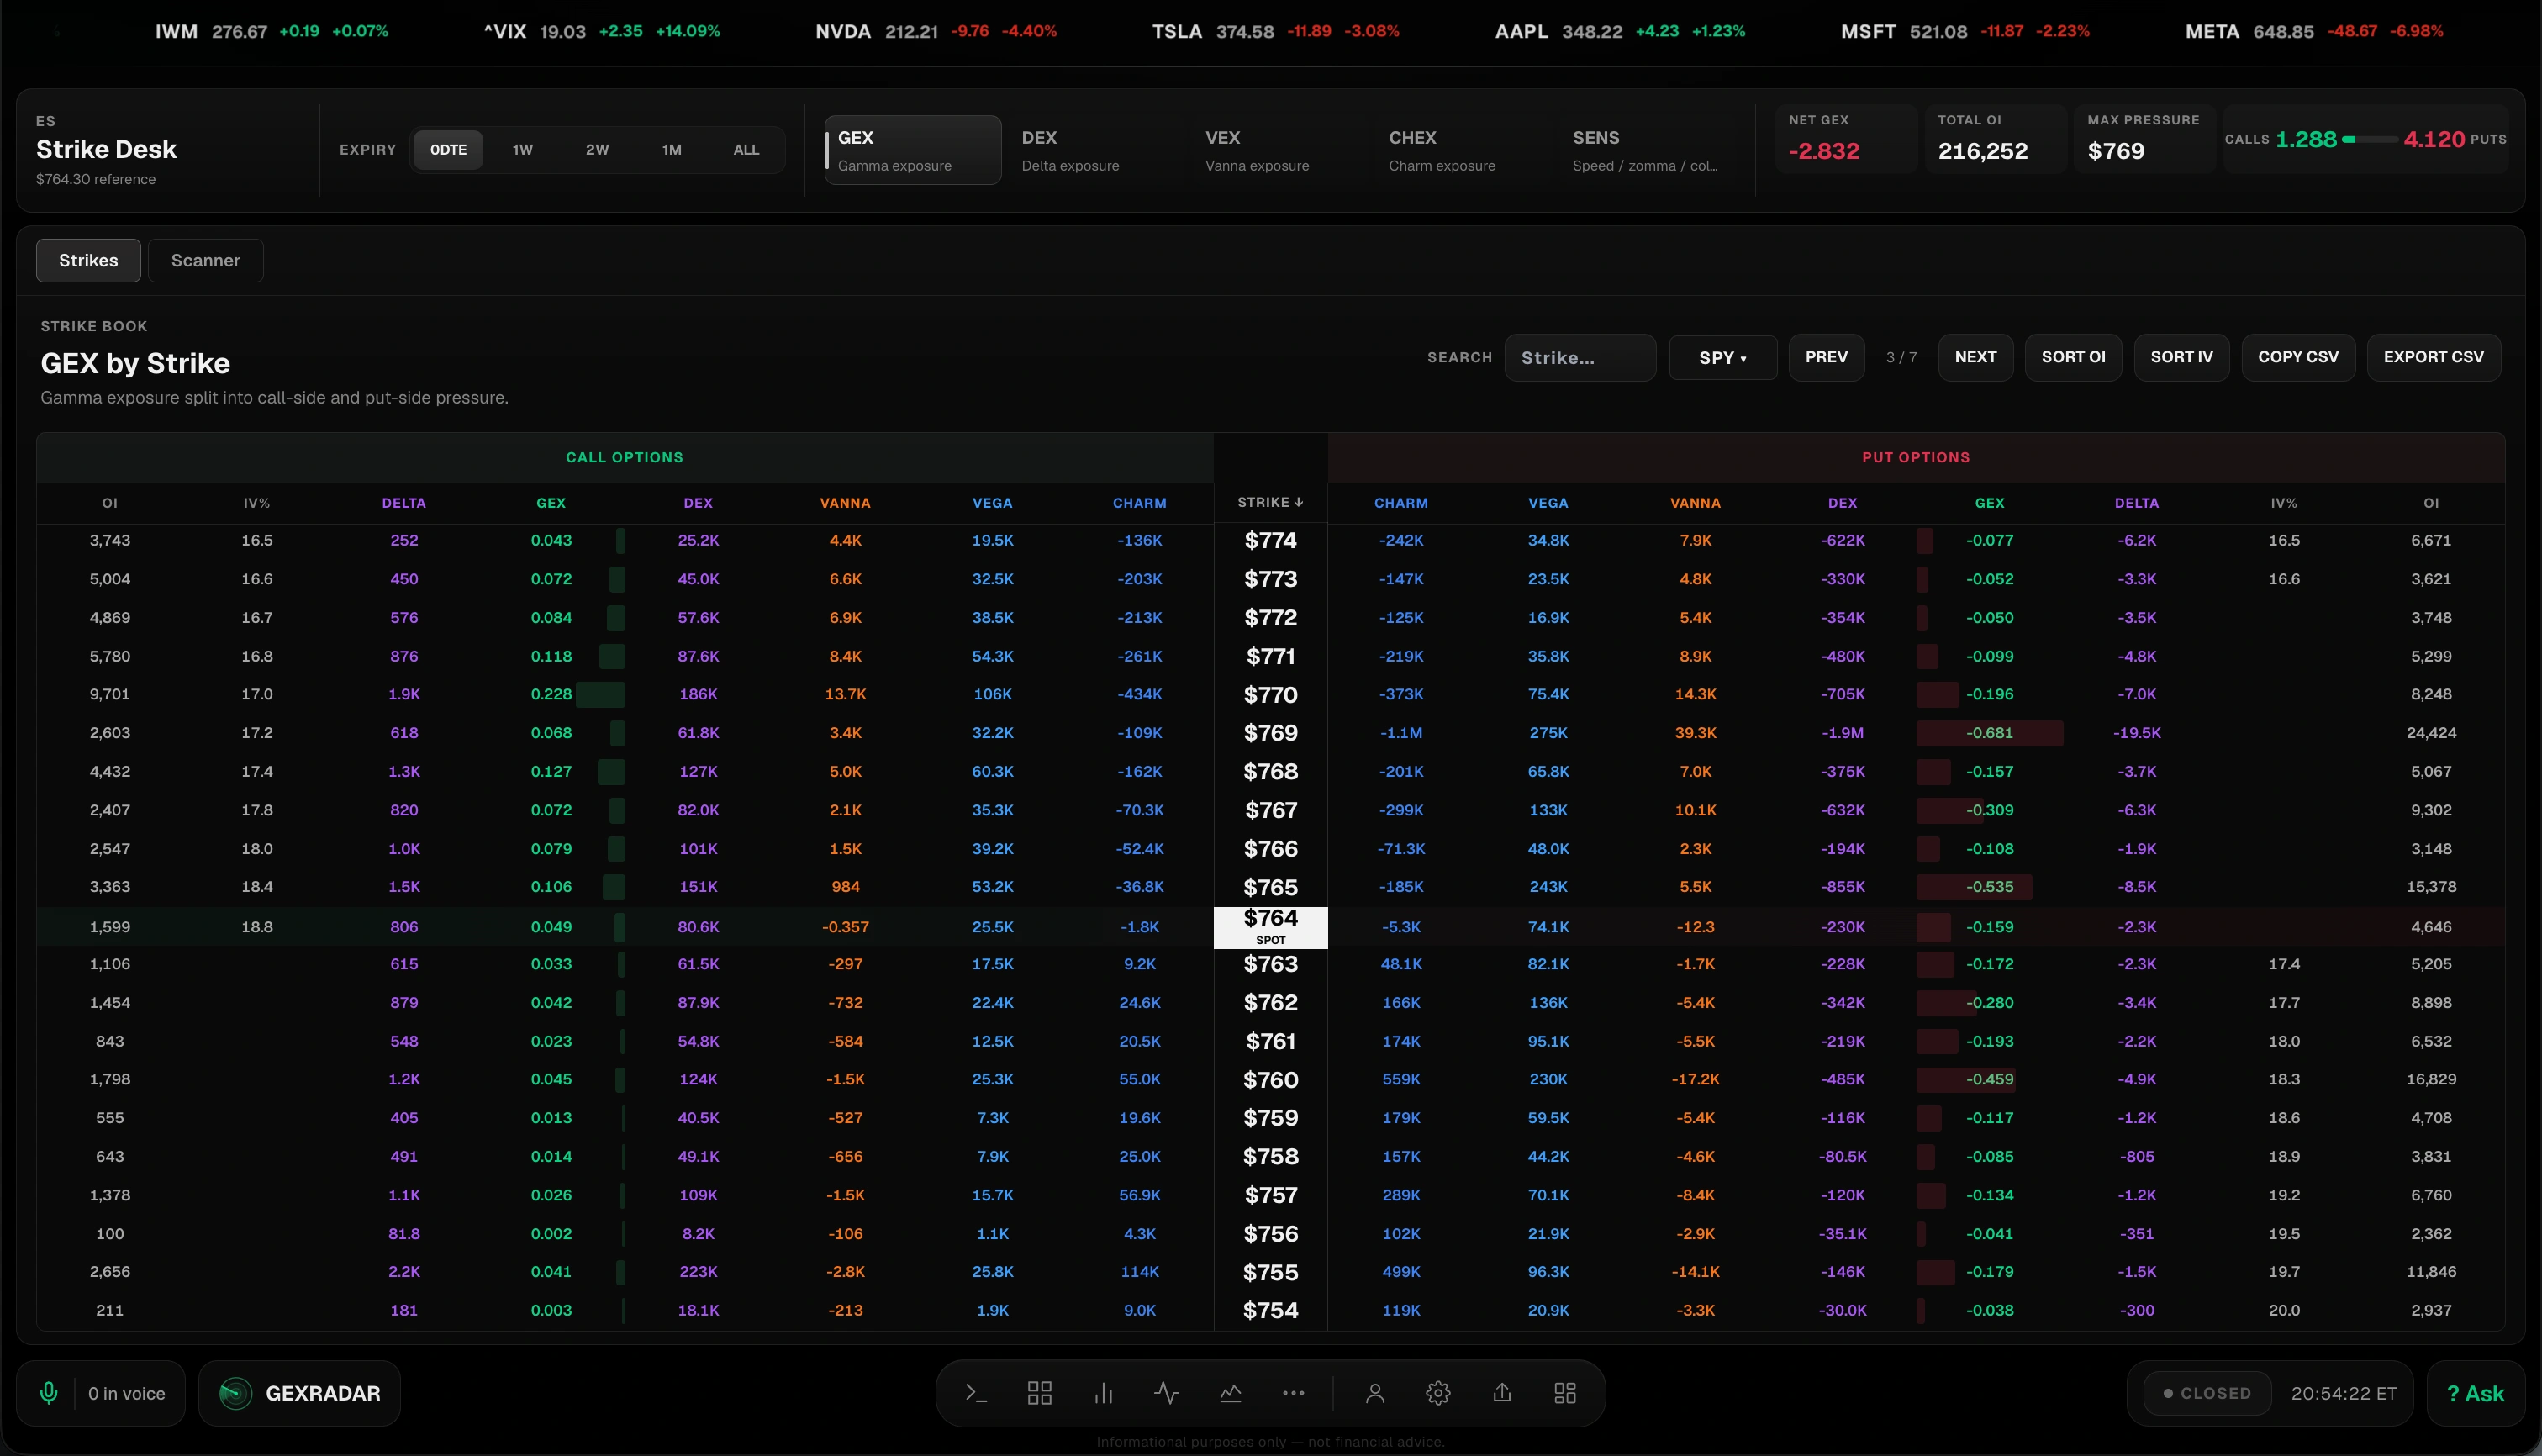Open the four-square grid icon in dock
The width and height of the screenshot is (2542, 1456).
pos(1040,1393)
